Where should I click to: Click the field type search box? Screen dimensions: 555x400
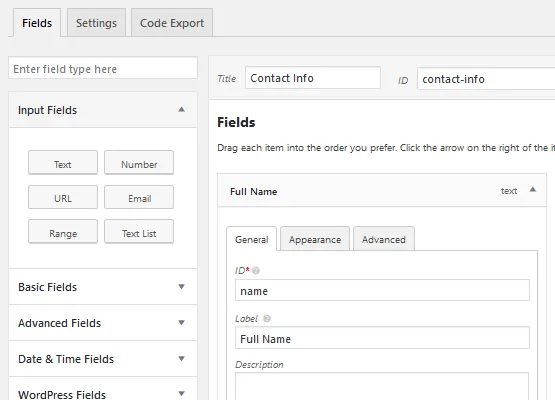(x=103, y=68)
